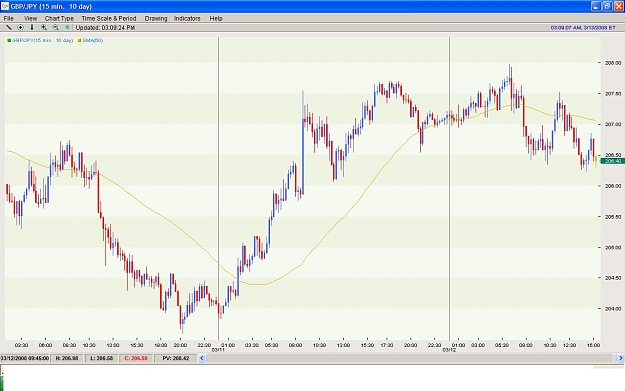Open the File menu
Viewport: 625px width, 391px height.
click(x=8, y=18)
